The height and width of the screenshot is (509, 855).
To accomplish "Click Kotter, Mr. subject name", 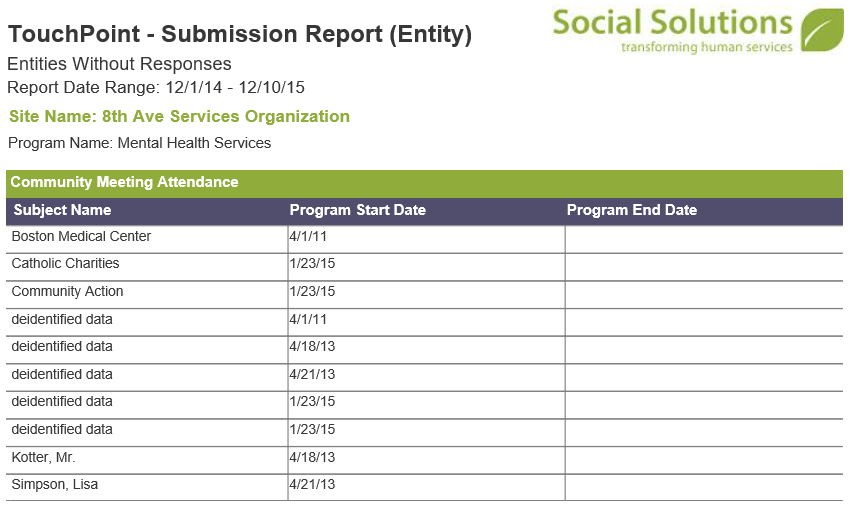I will pos(43,457).
